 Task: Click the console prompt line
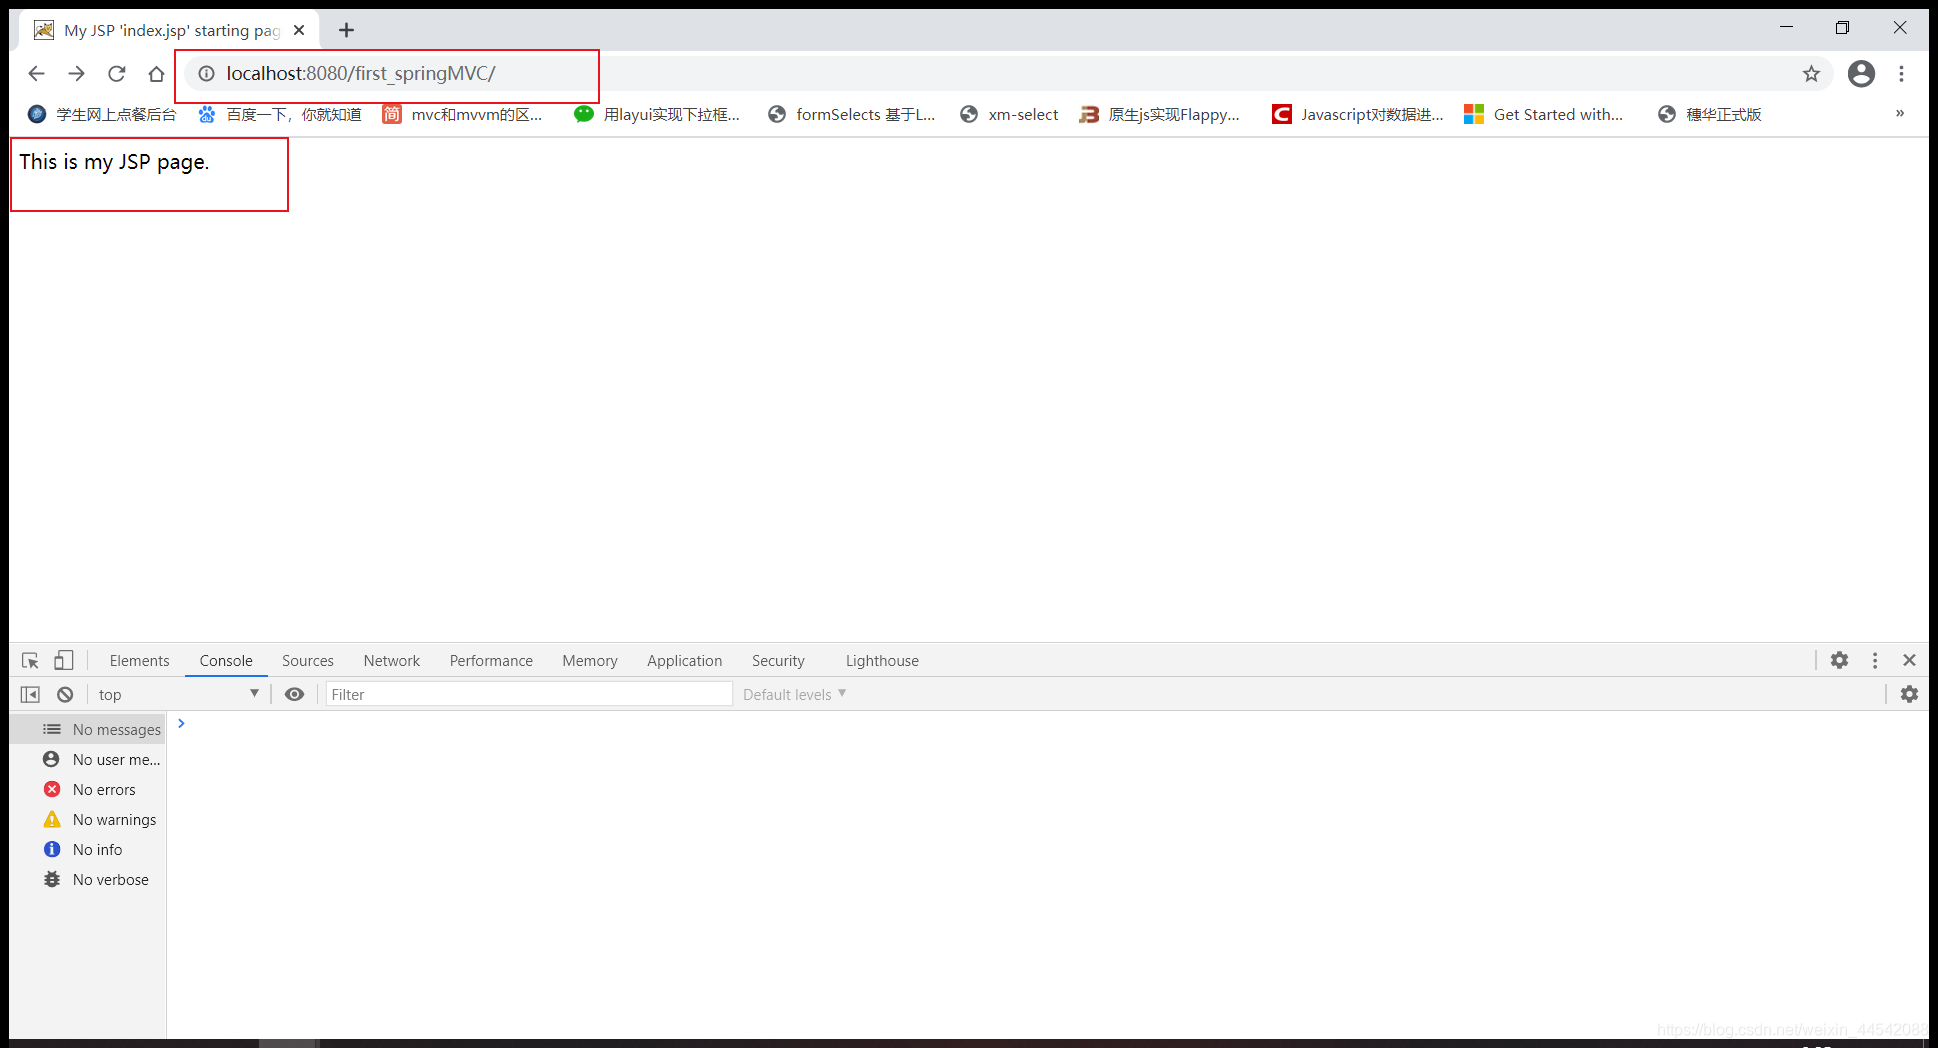pyautogui.click(x=1048, y=723)
